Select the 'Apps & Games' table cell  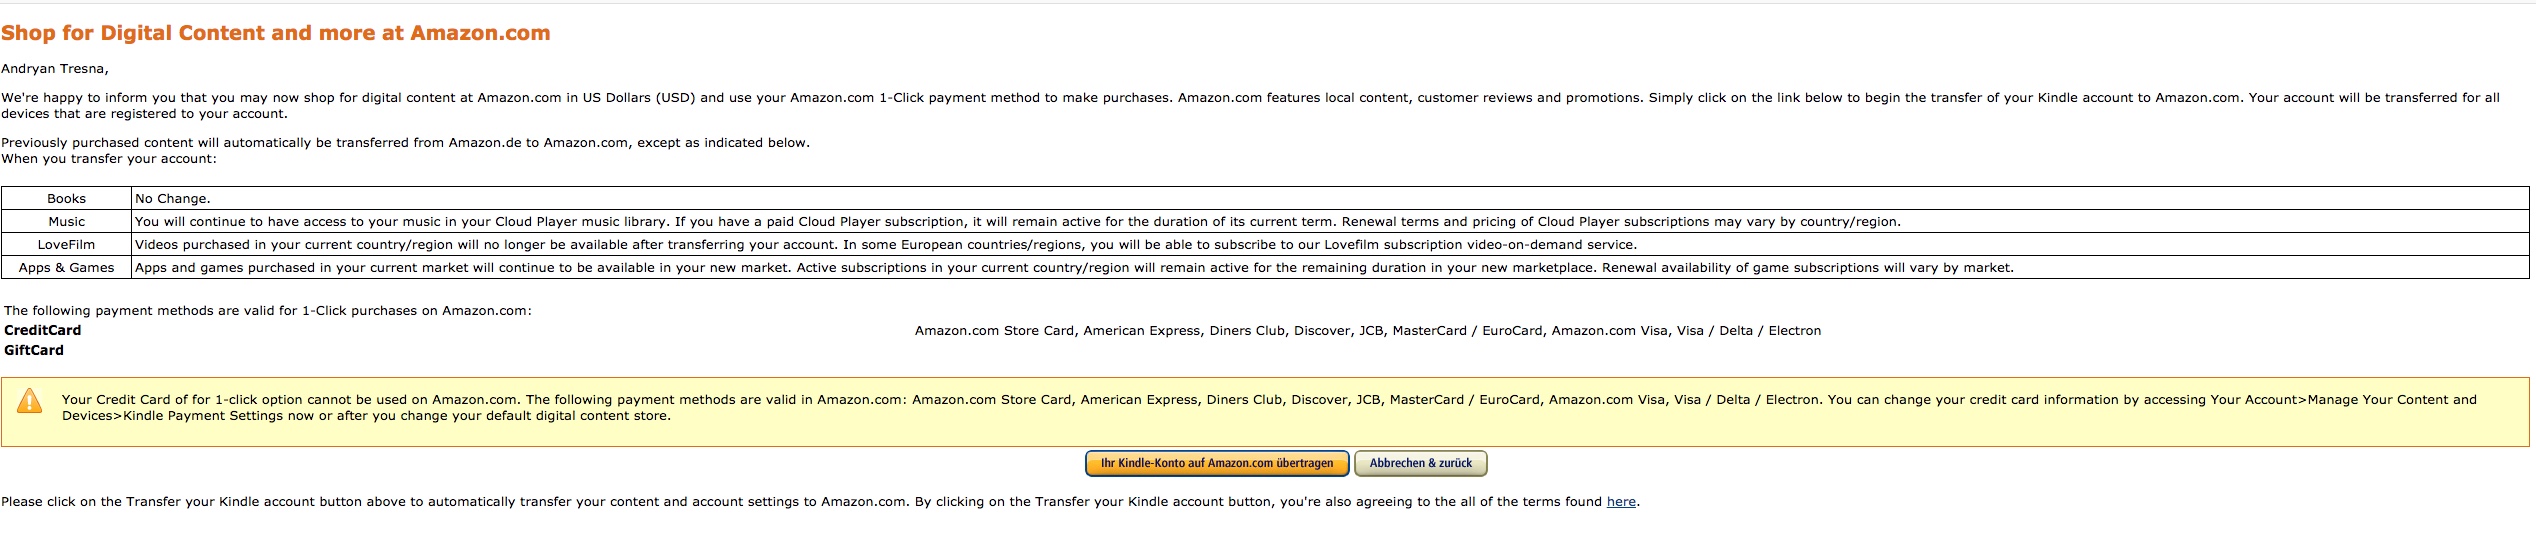[x=66, y=268]
